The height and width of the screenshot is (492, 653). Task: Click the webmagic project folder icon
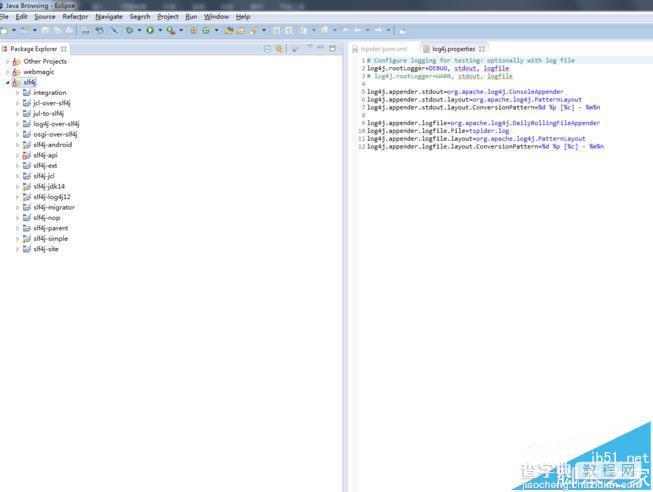[16, 72]
